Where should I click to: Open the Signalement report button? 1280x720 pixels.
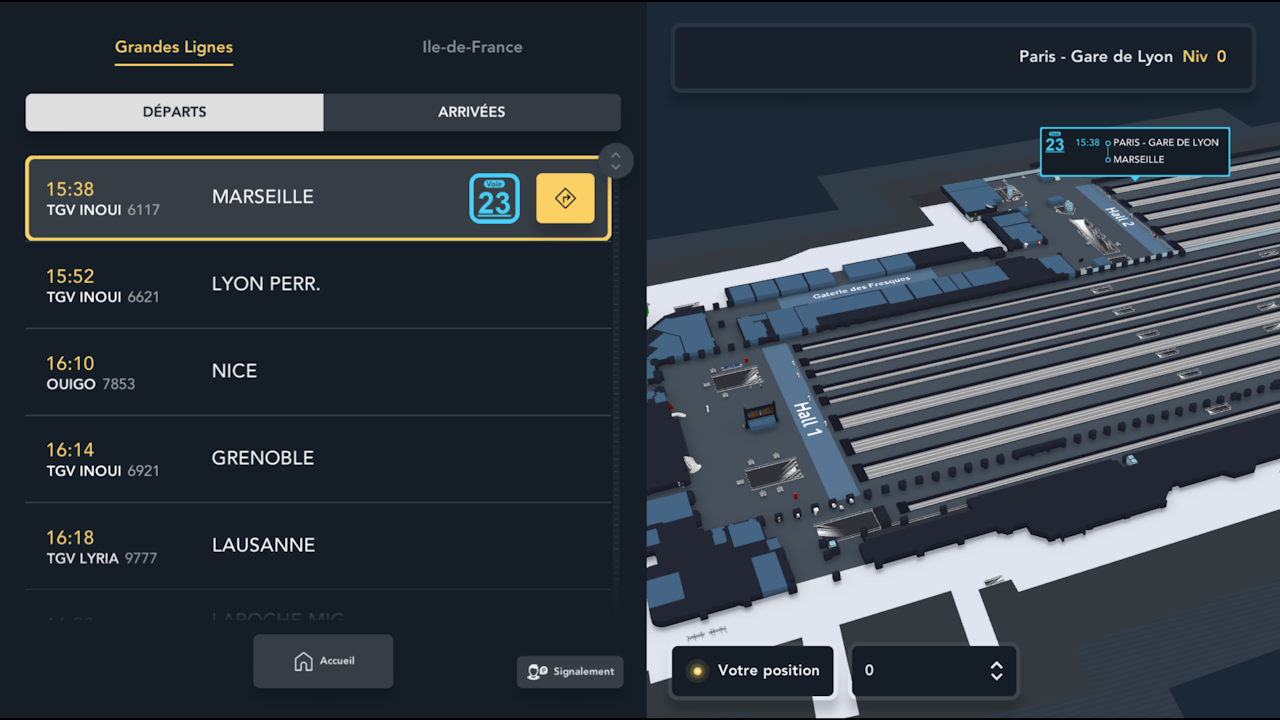pos(570,671)
